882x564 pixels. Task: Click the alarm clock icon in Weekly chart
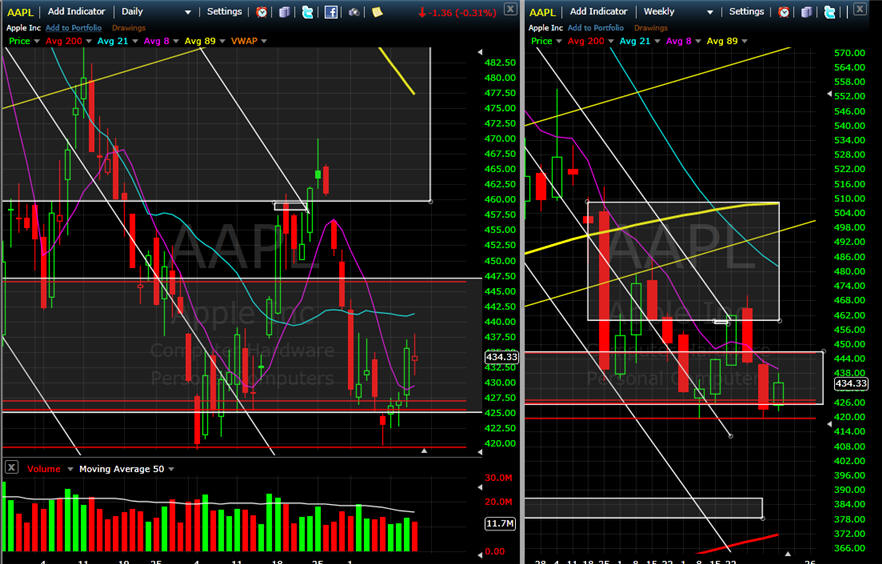(x=784, y=12)
